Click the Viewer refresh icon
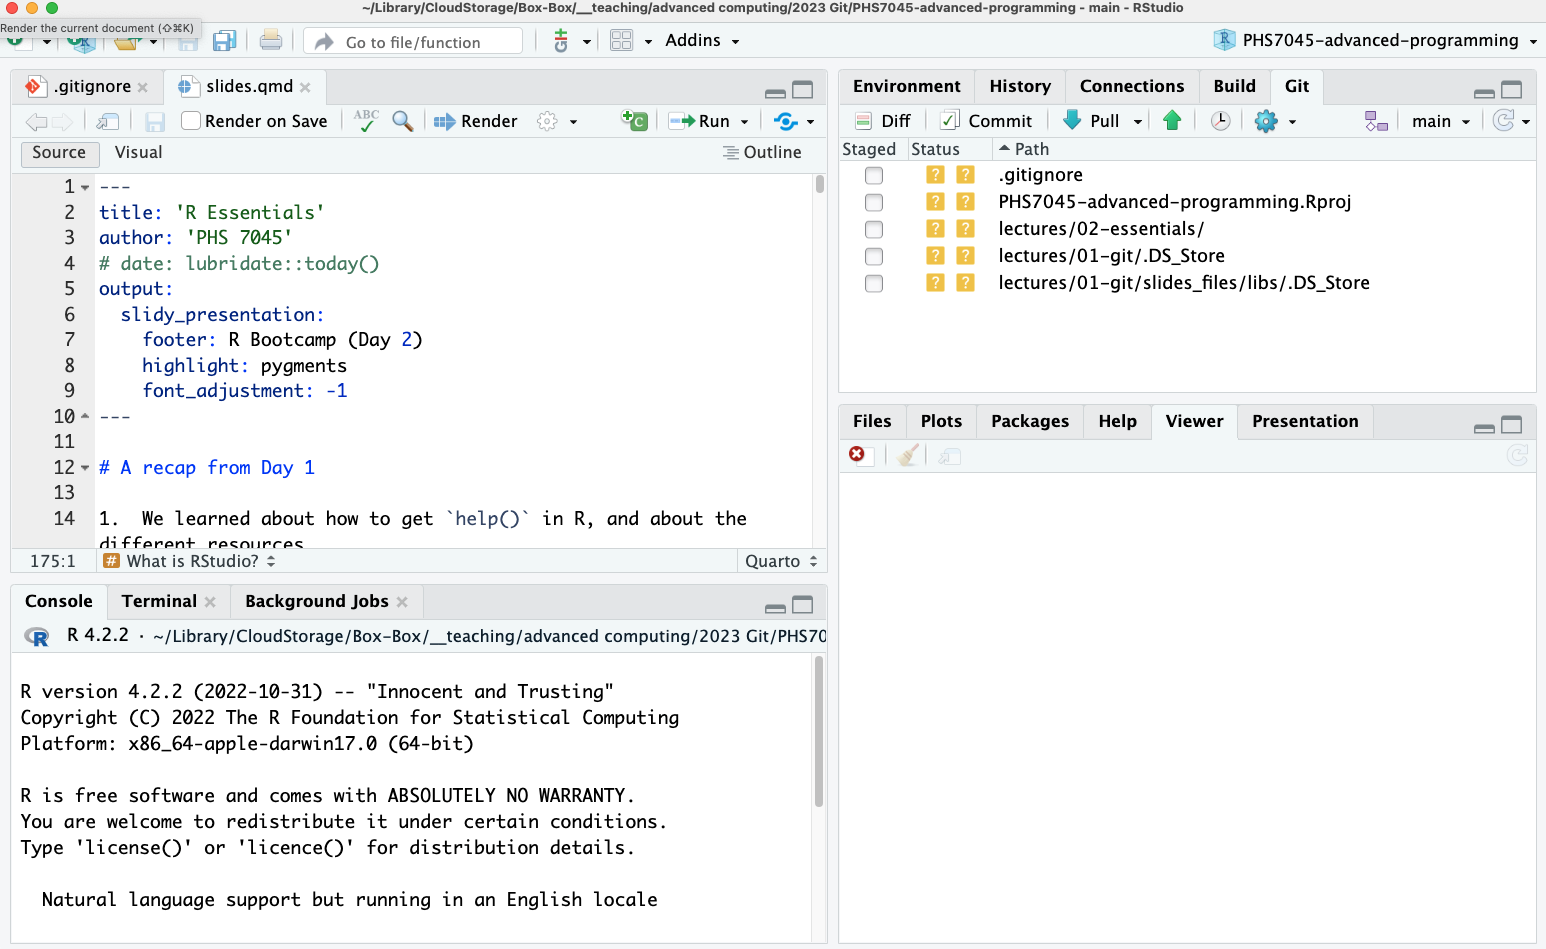This screenshot has height=949, width=1546. coord(1517,456)
